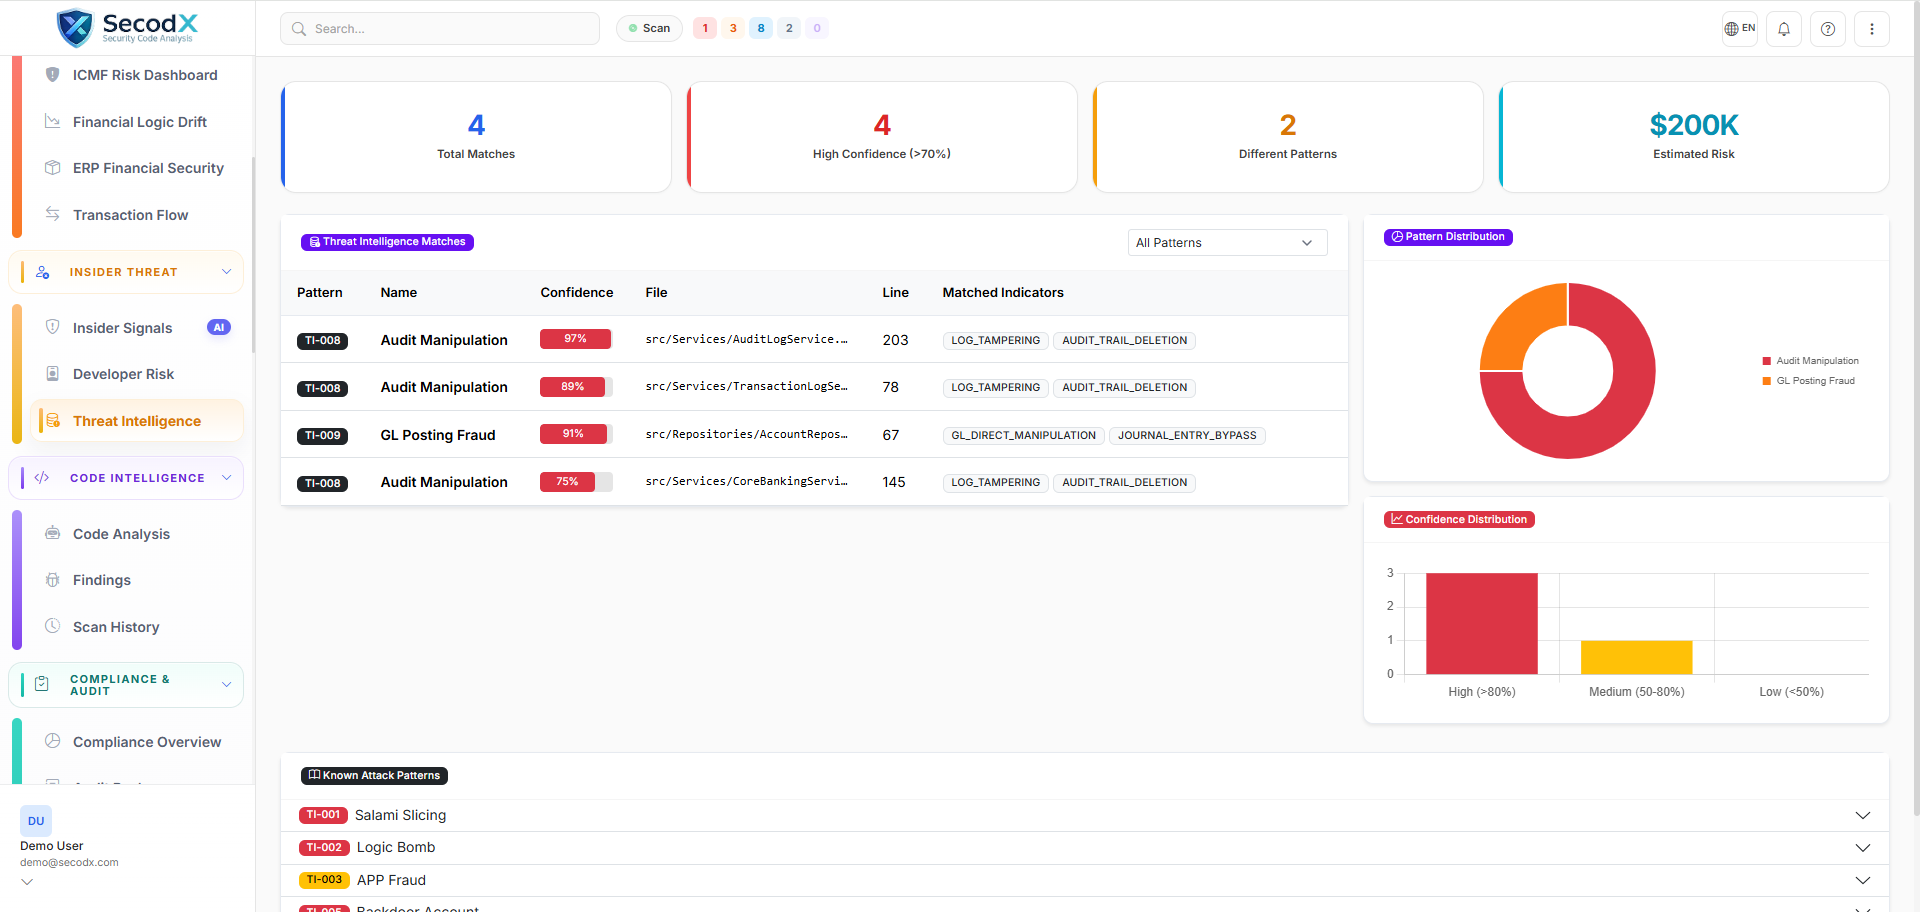
Task: Click the JOURNAL_ENTRY_BYPASS indicator tag
Action: click(1187, 436)
